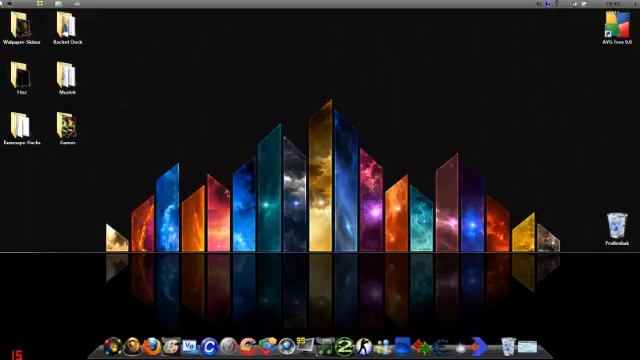Open the blue C icon in dock

tap(209, 347)
